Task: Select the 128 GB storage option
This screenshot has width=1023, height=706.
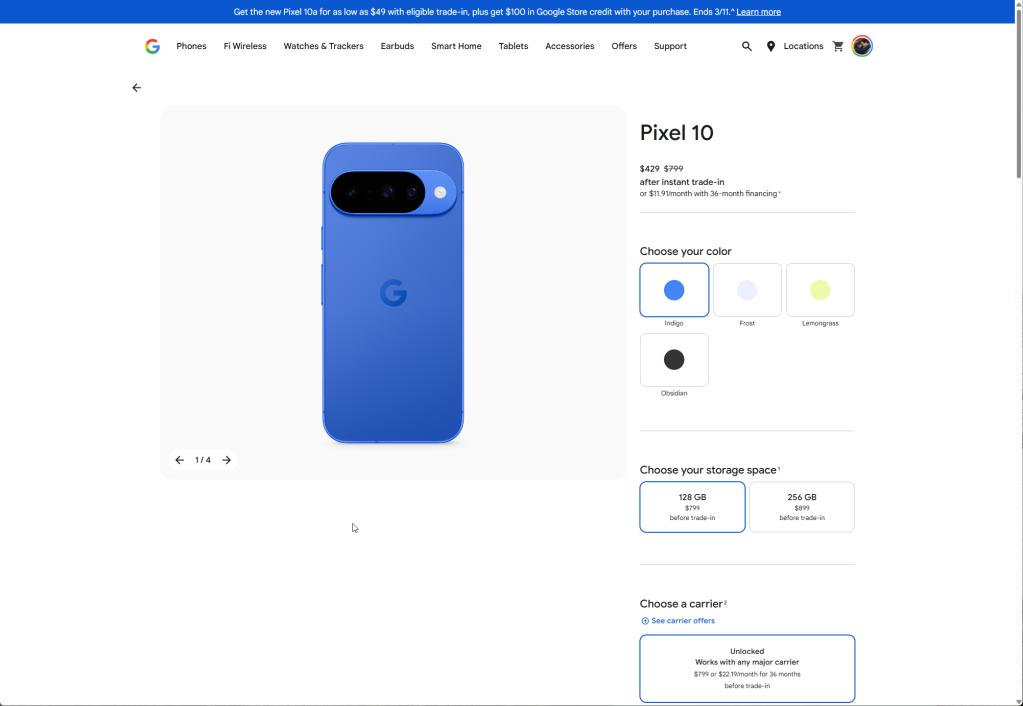Action: (x=692, y=507)
